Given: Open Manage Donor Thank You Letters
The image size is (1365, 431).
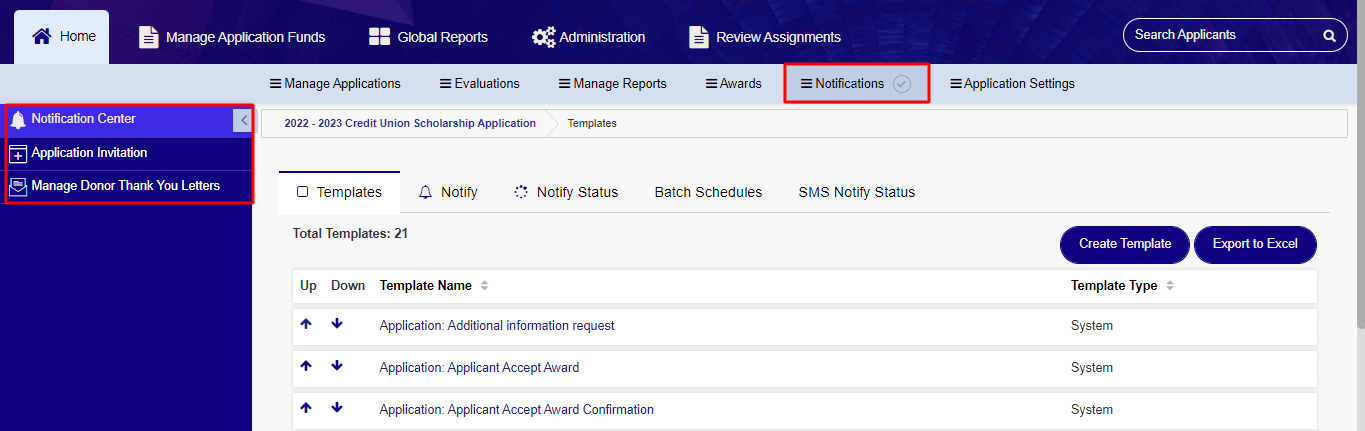Looking at the screenshot, I should click(x=128, y=186).
